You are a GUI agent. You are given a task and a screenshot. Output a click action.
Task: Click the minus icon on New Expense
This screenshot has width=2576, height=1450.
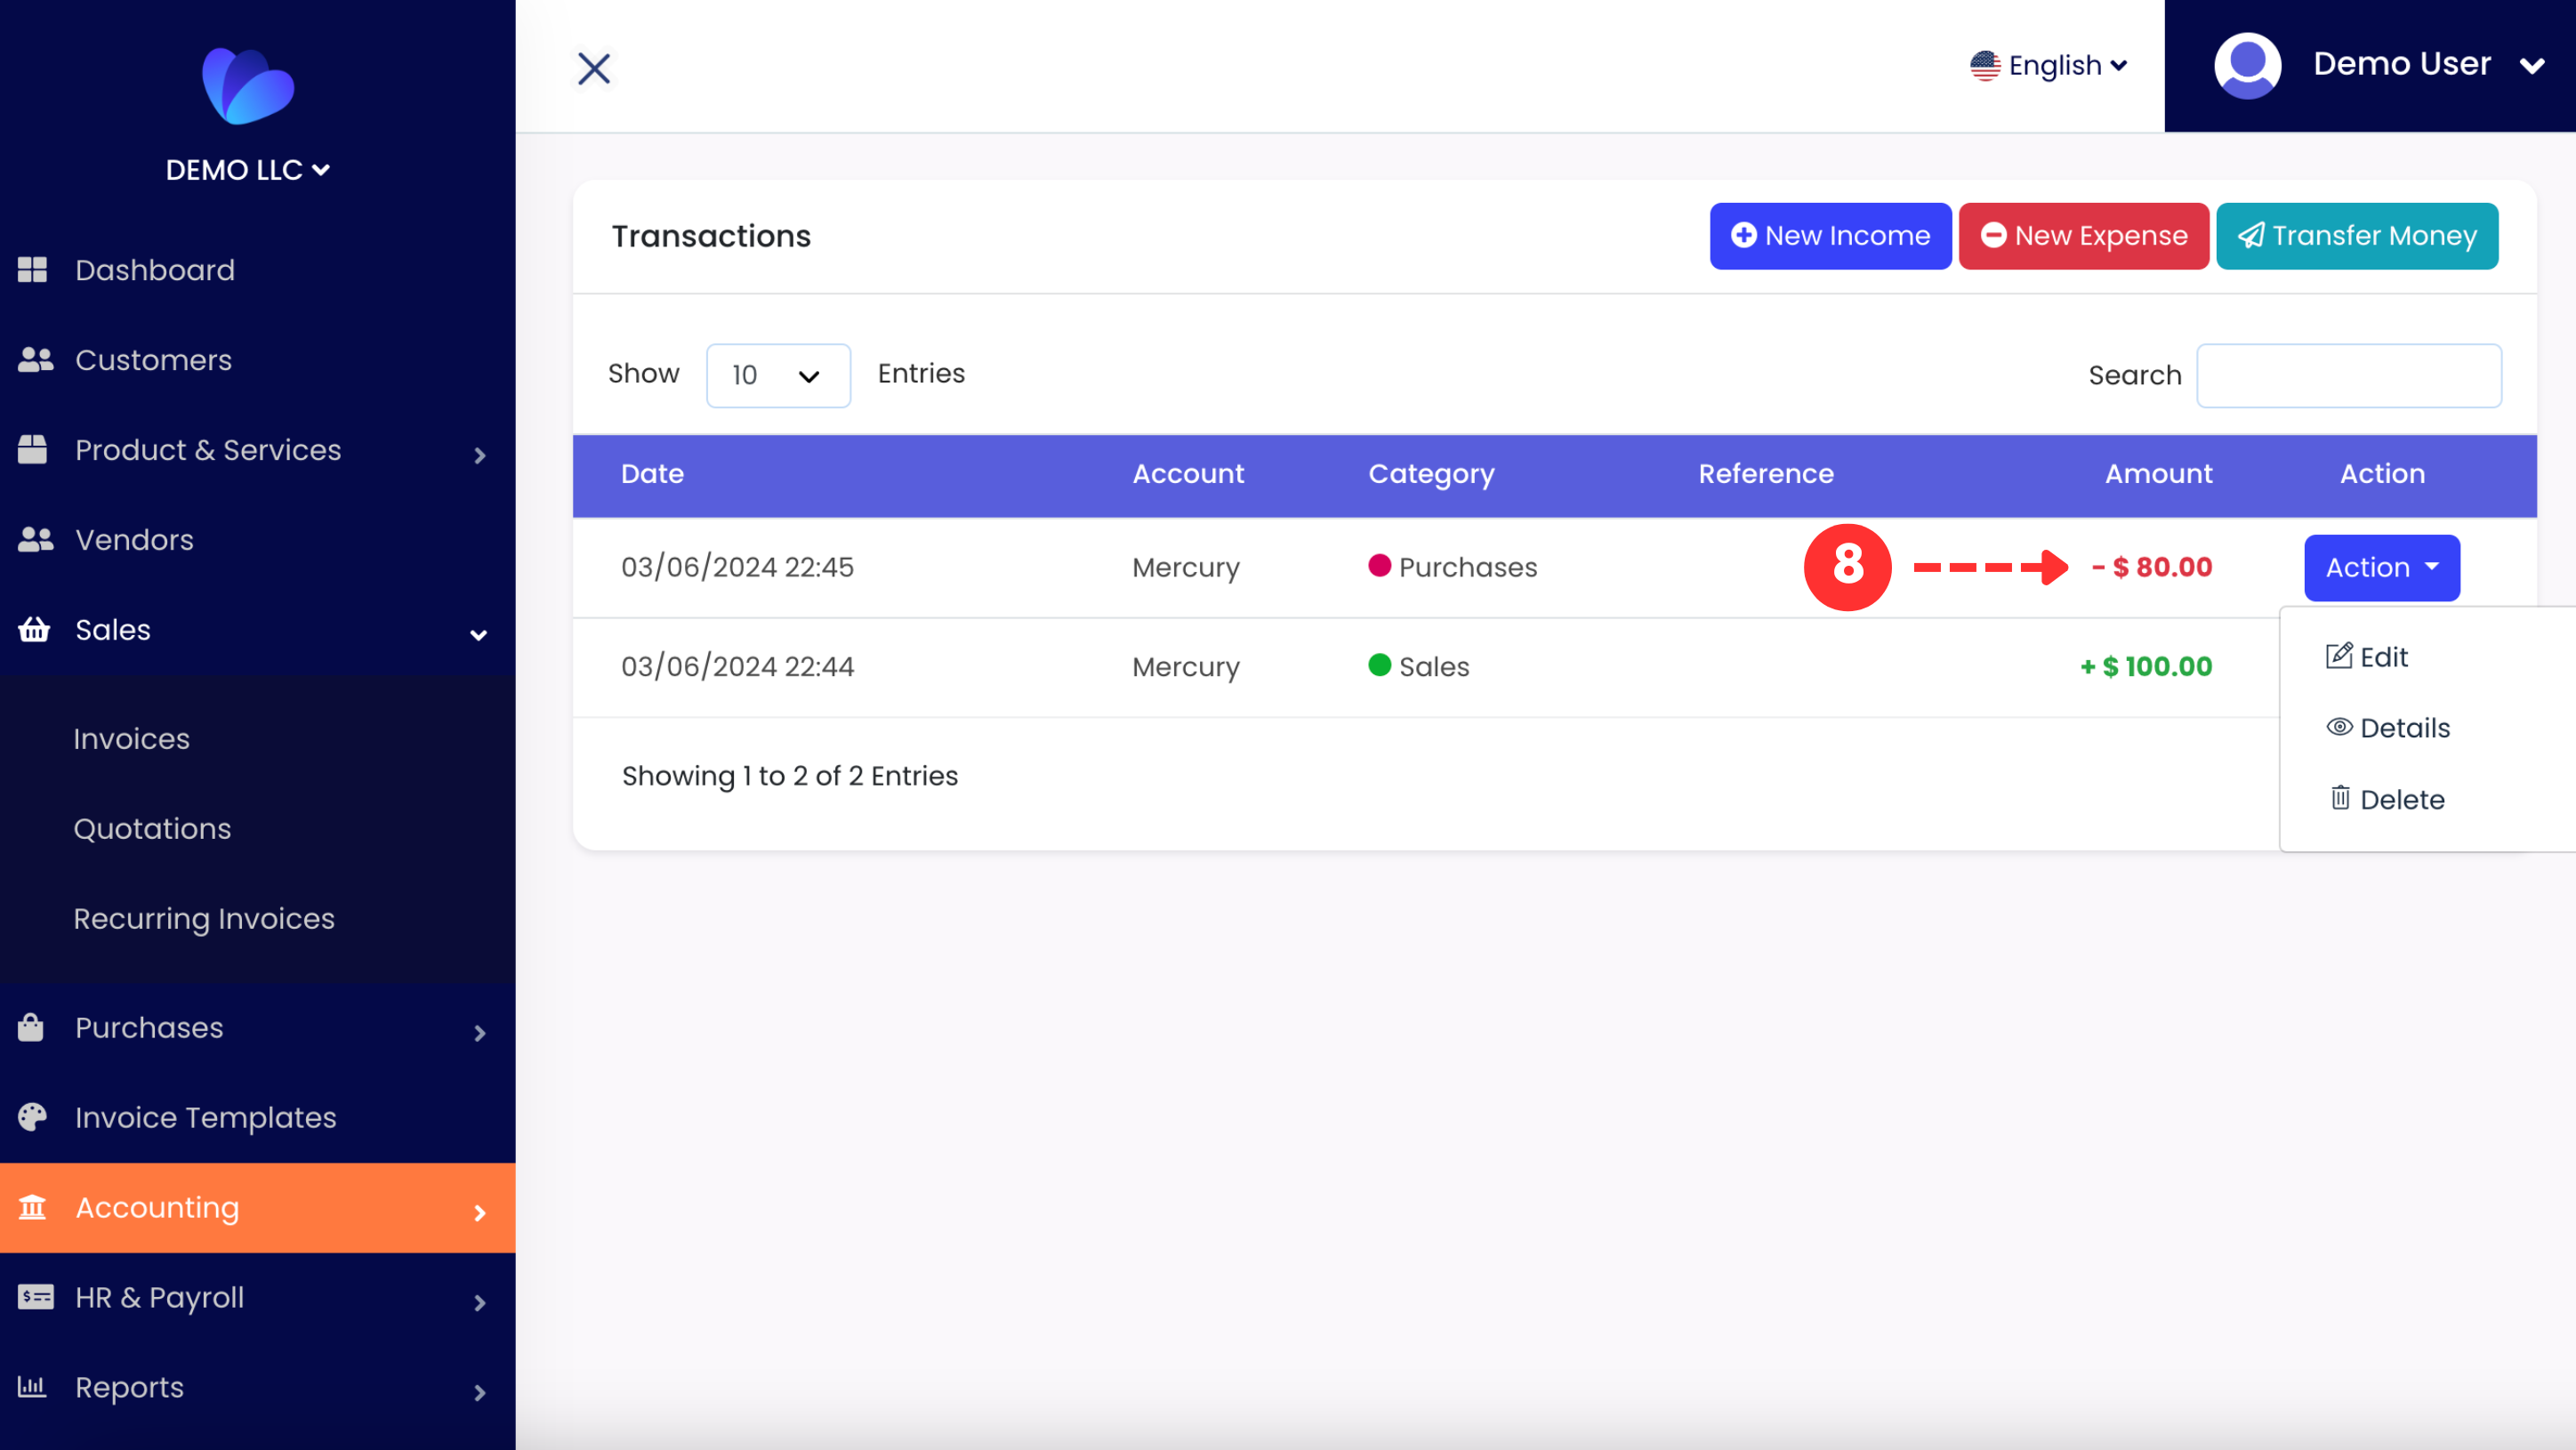1993,235
